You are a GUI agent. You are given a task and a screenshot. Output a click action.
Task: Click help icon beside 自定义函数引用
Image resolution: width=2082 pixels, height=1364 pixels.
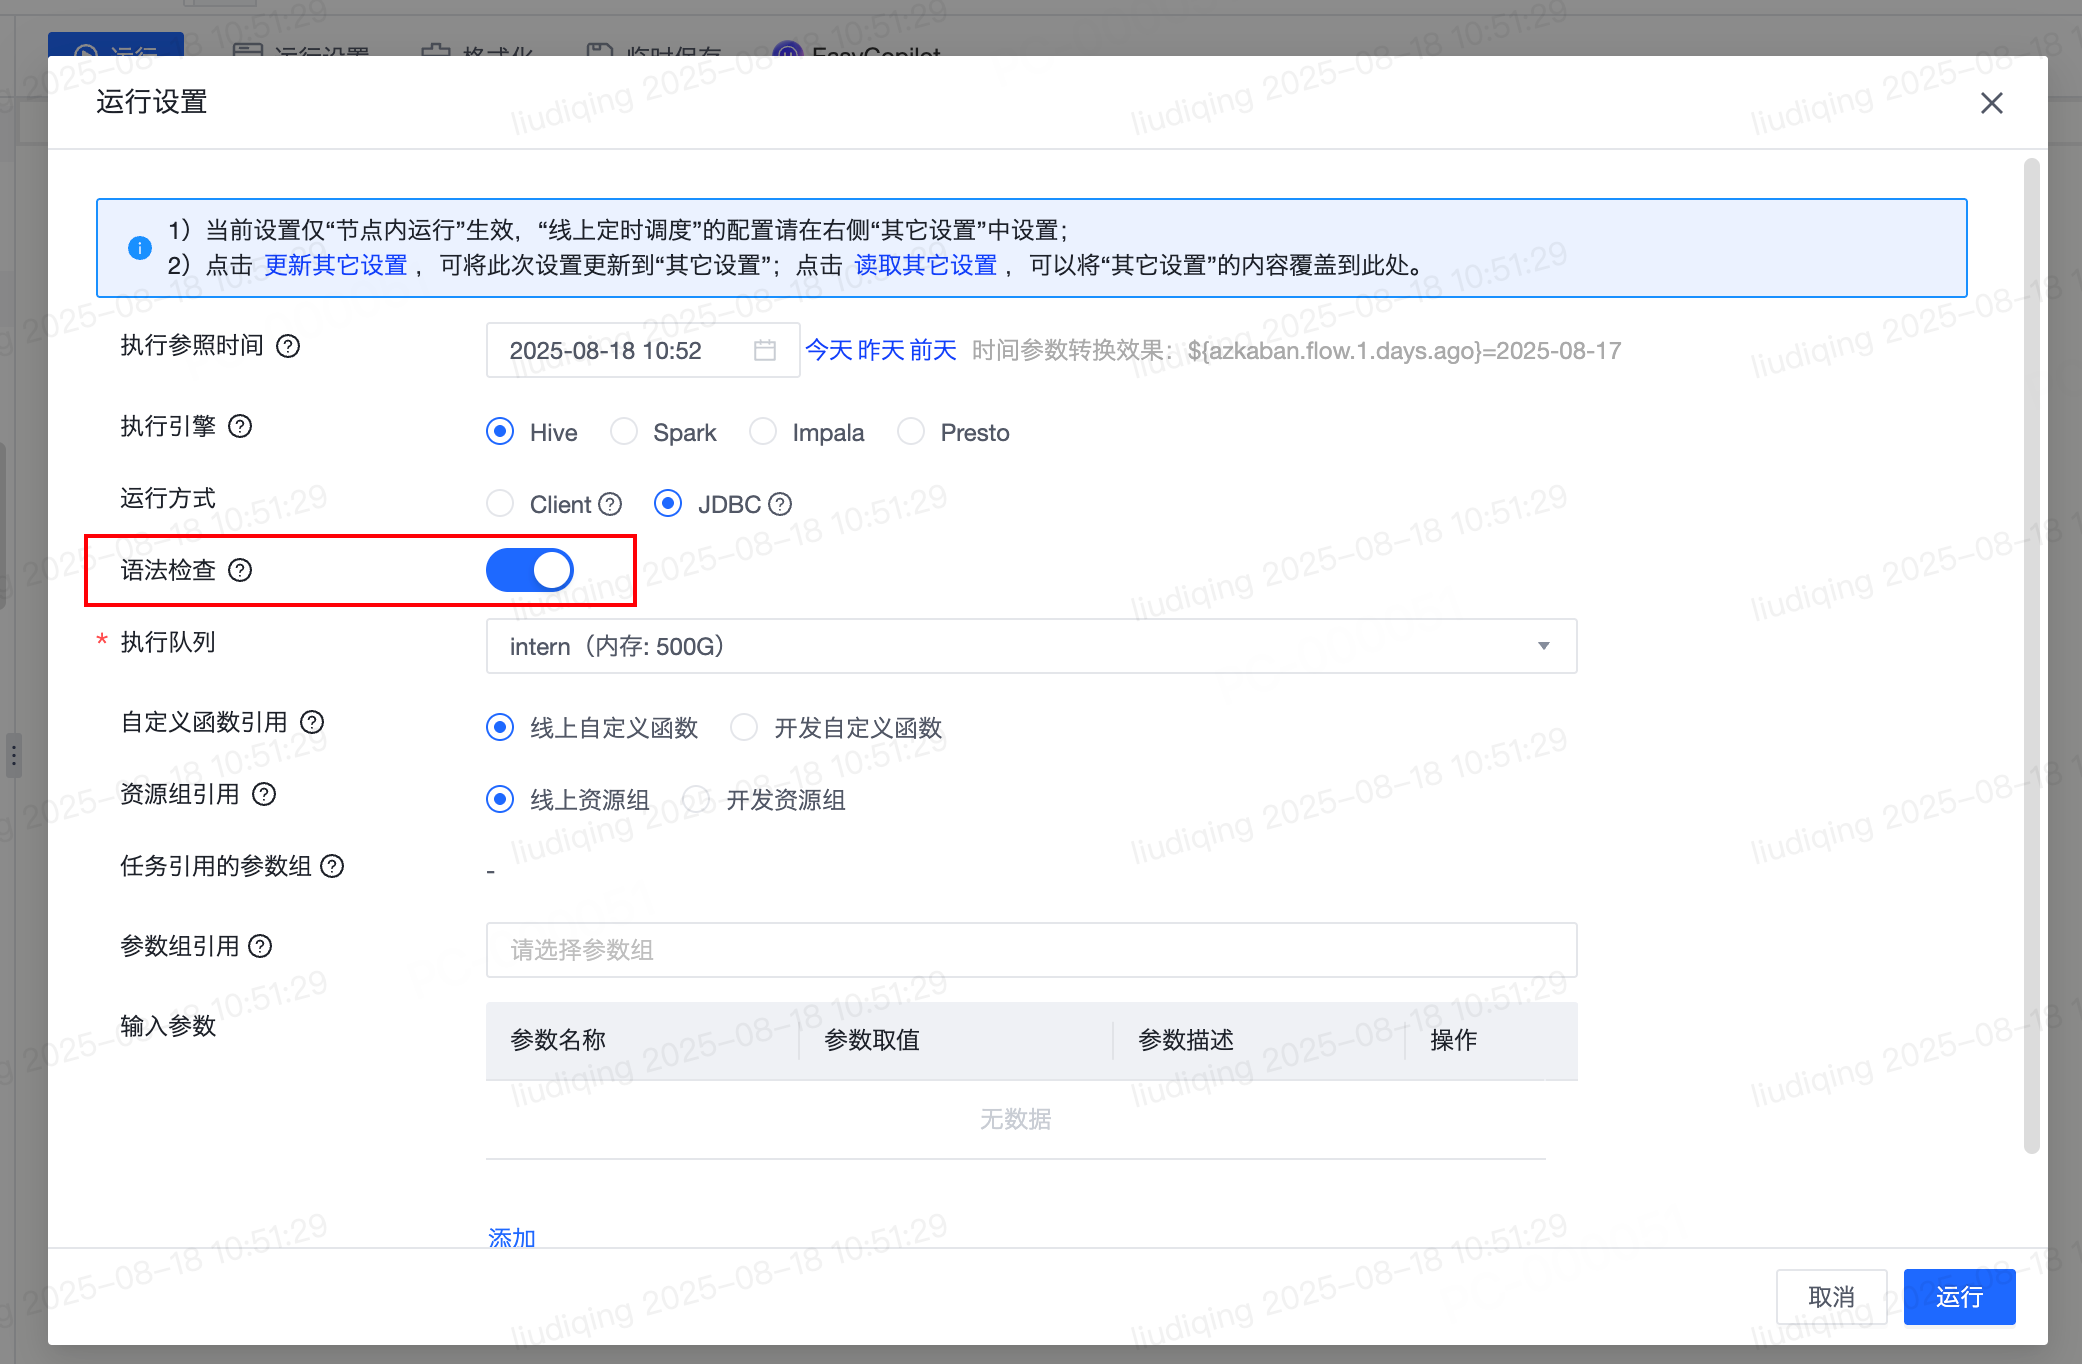(312, 722)
